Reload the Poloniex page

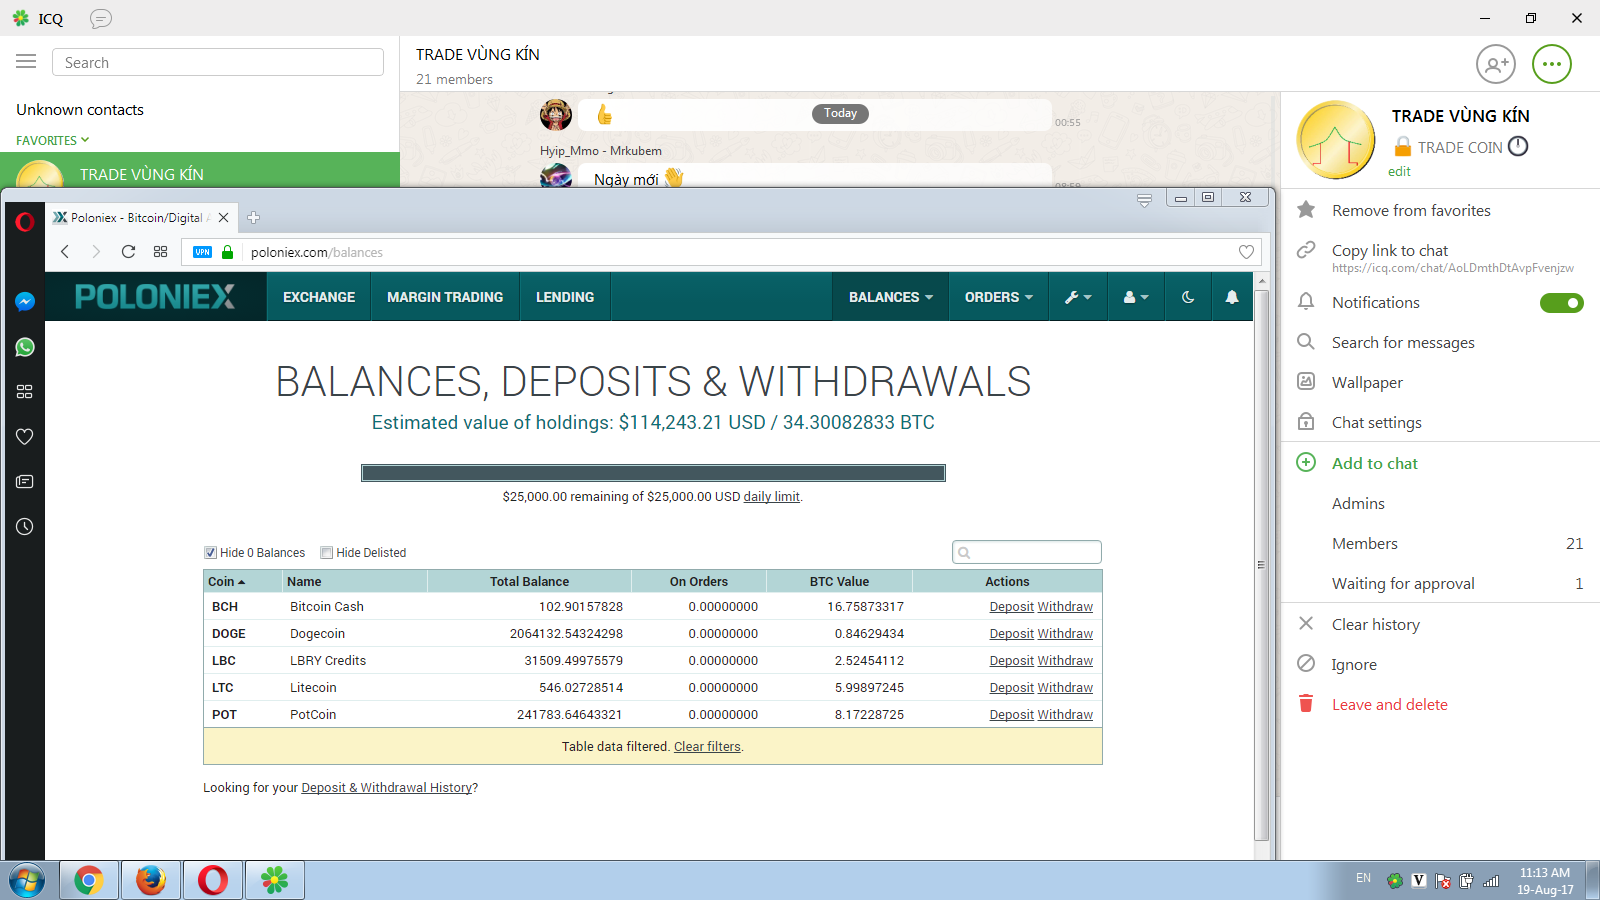(128, 252)
